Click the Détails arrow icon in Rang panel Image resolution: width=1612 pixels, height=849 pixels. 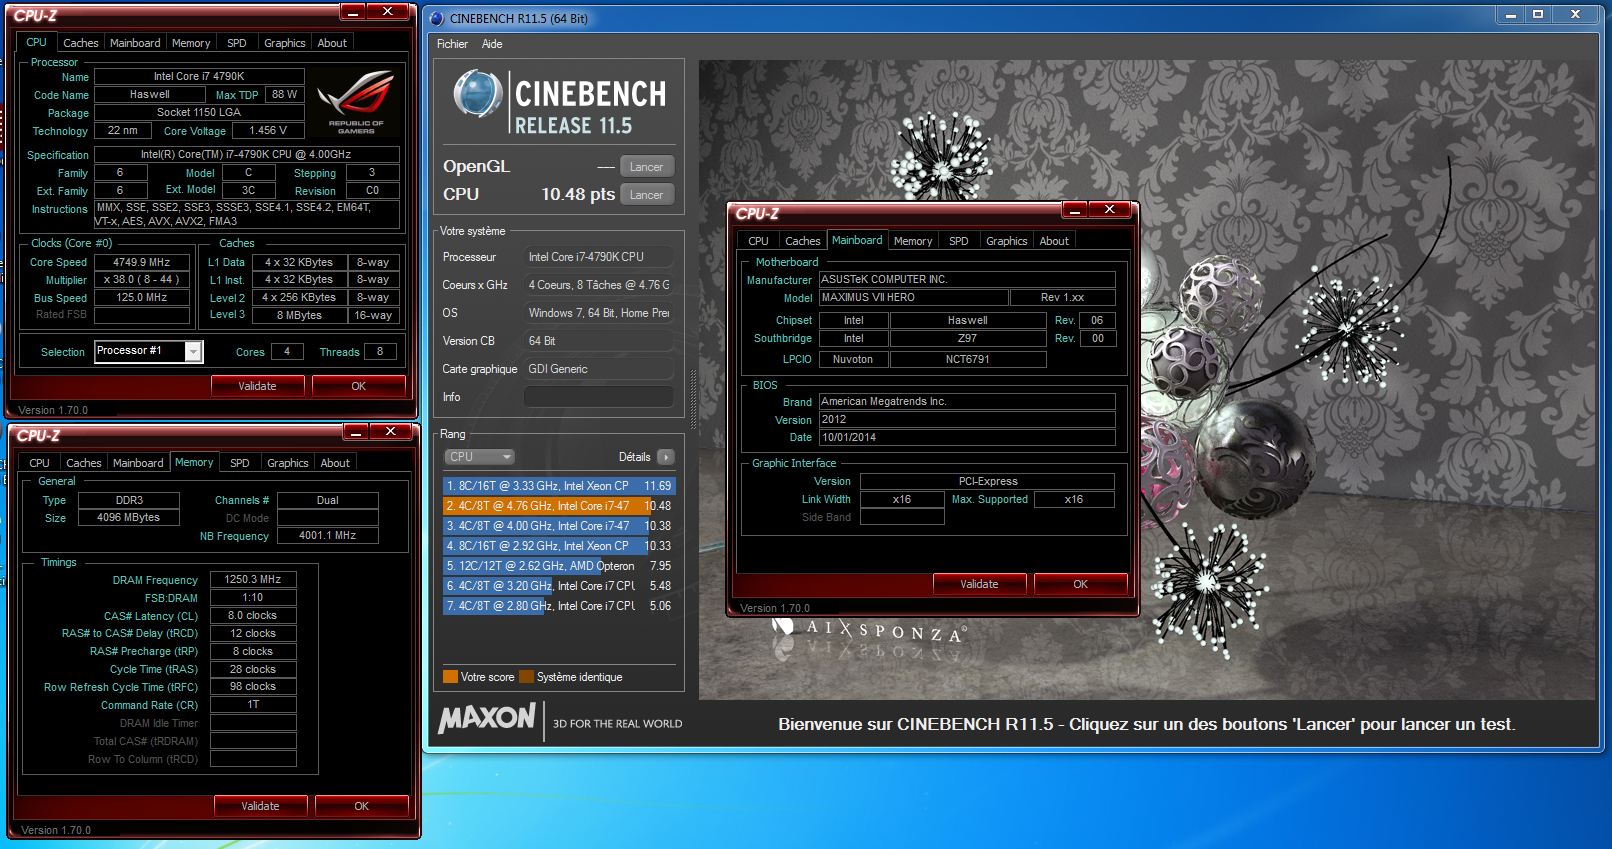[665, 457]
